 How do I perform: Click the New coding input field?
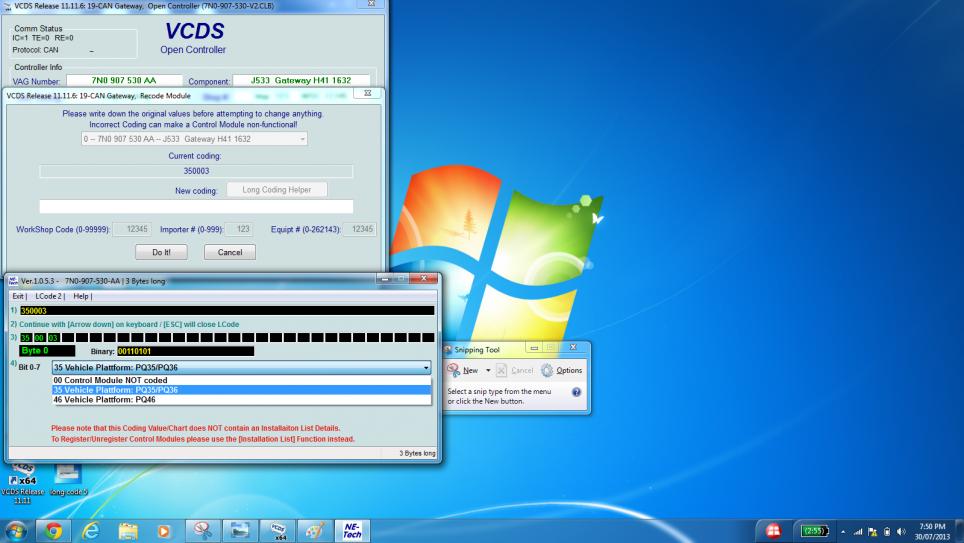click(196, 207)
